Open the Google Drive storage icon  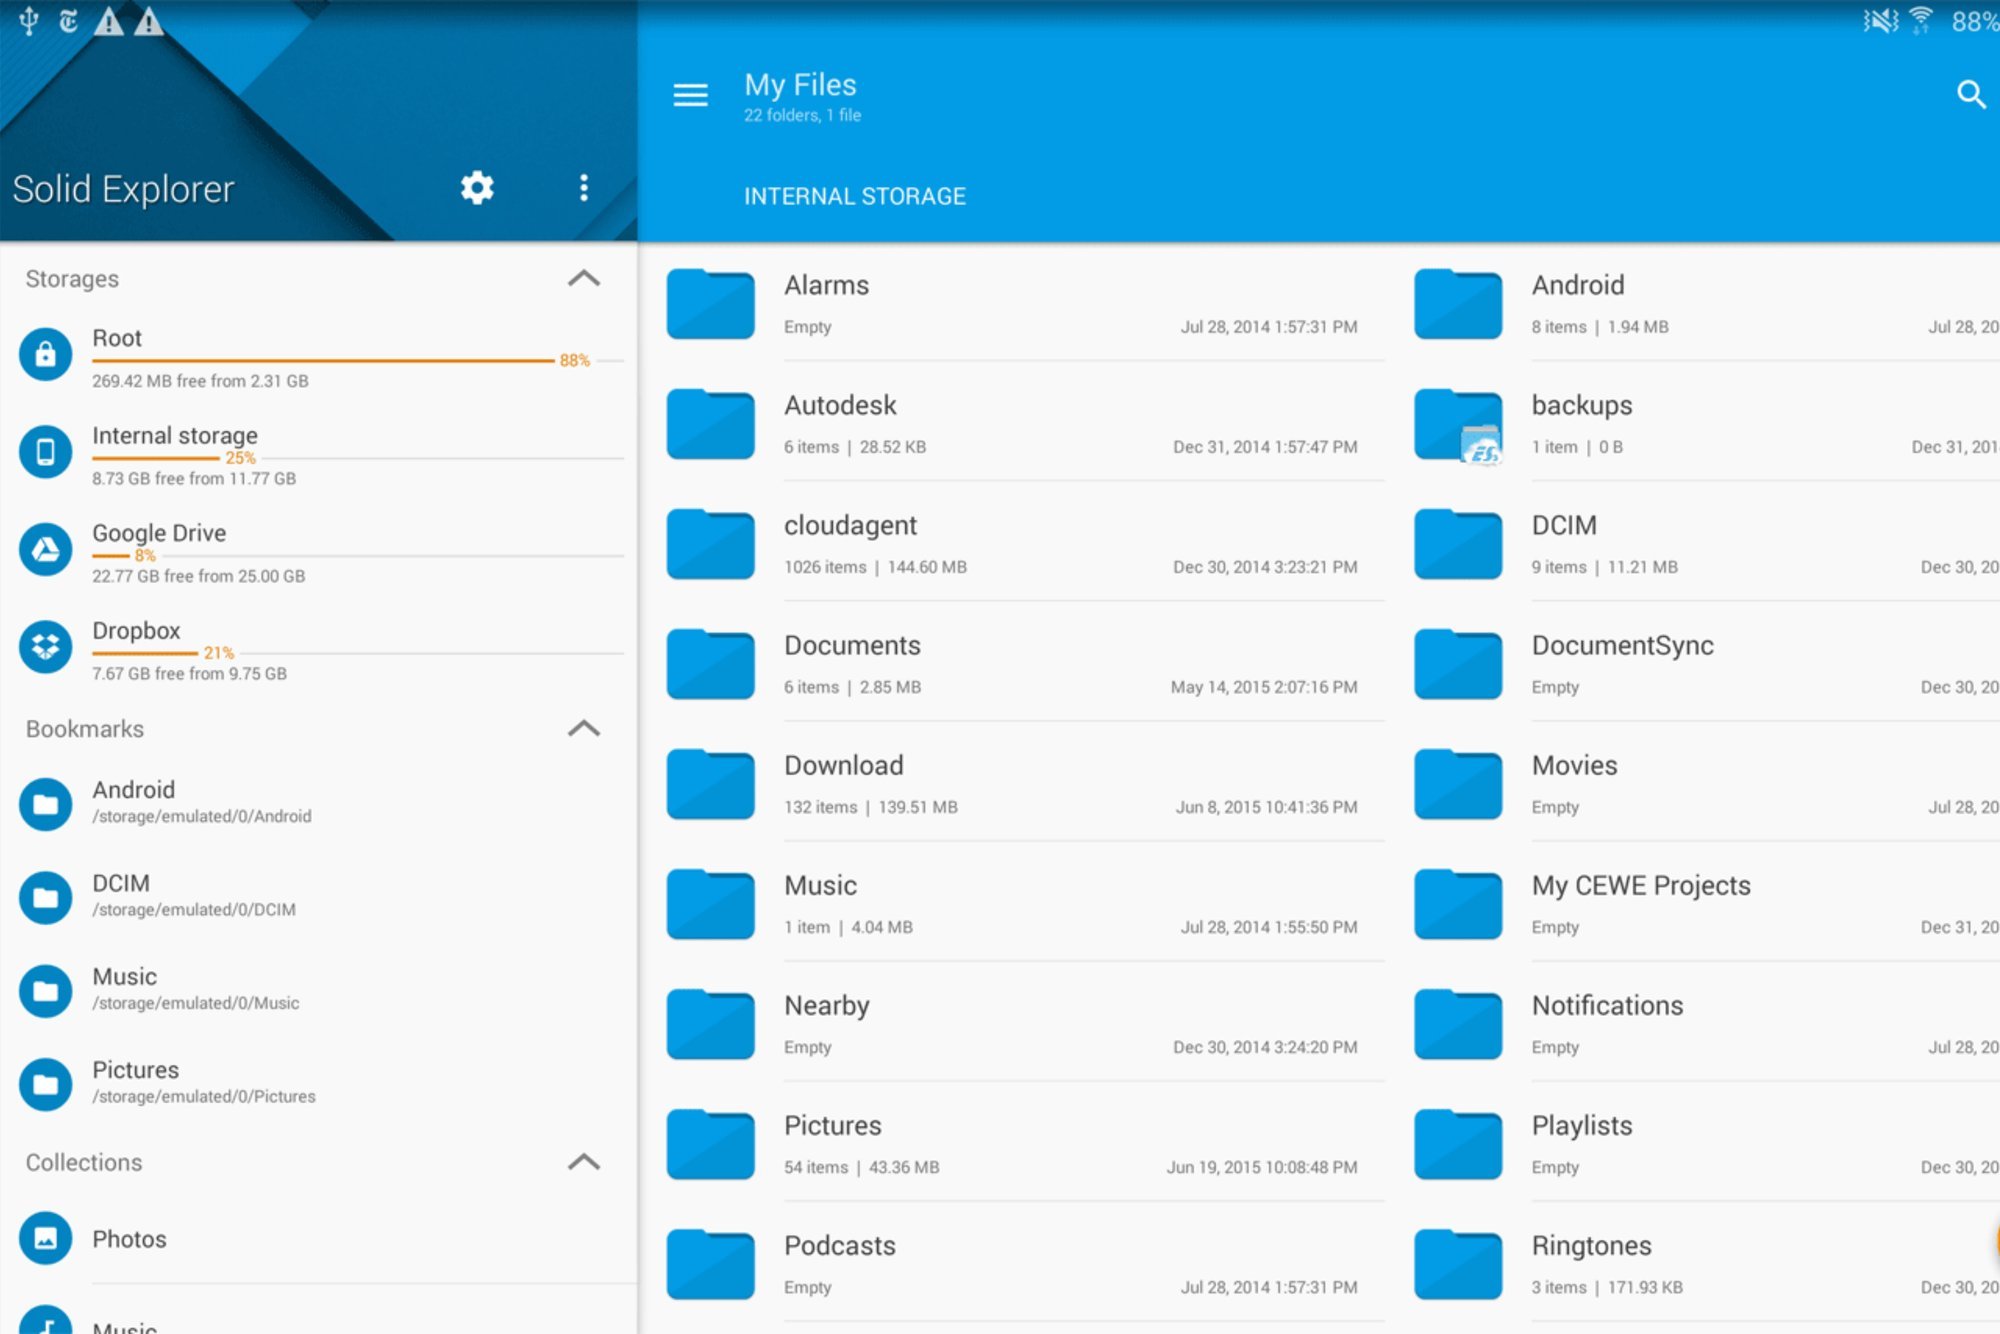tap(46, 549)
